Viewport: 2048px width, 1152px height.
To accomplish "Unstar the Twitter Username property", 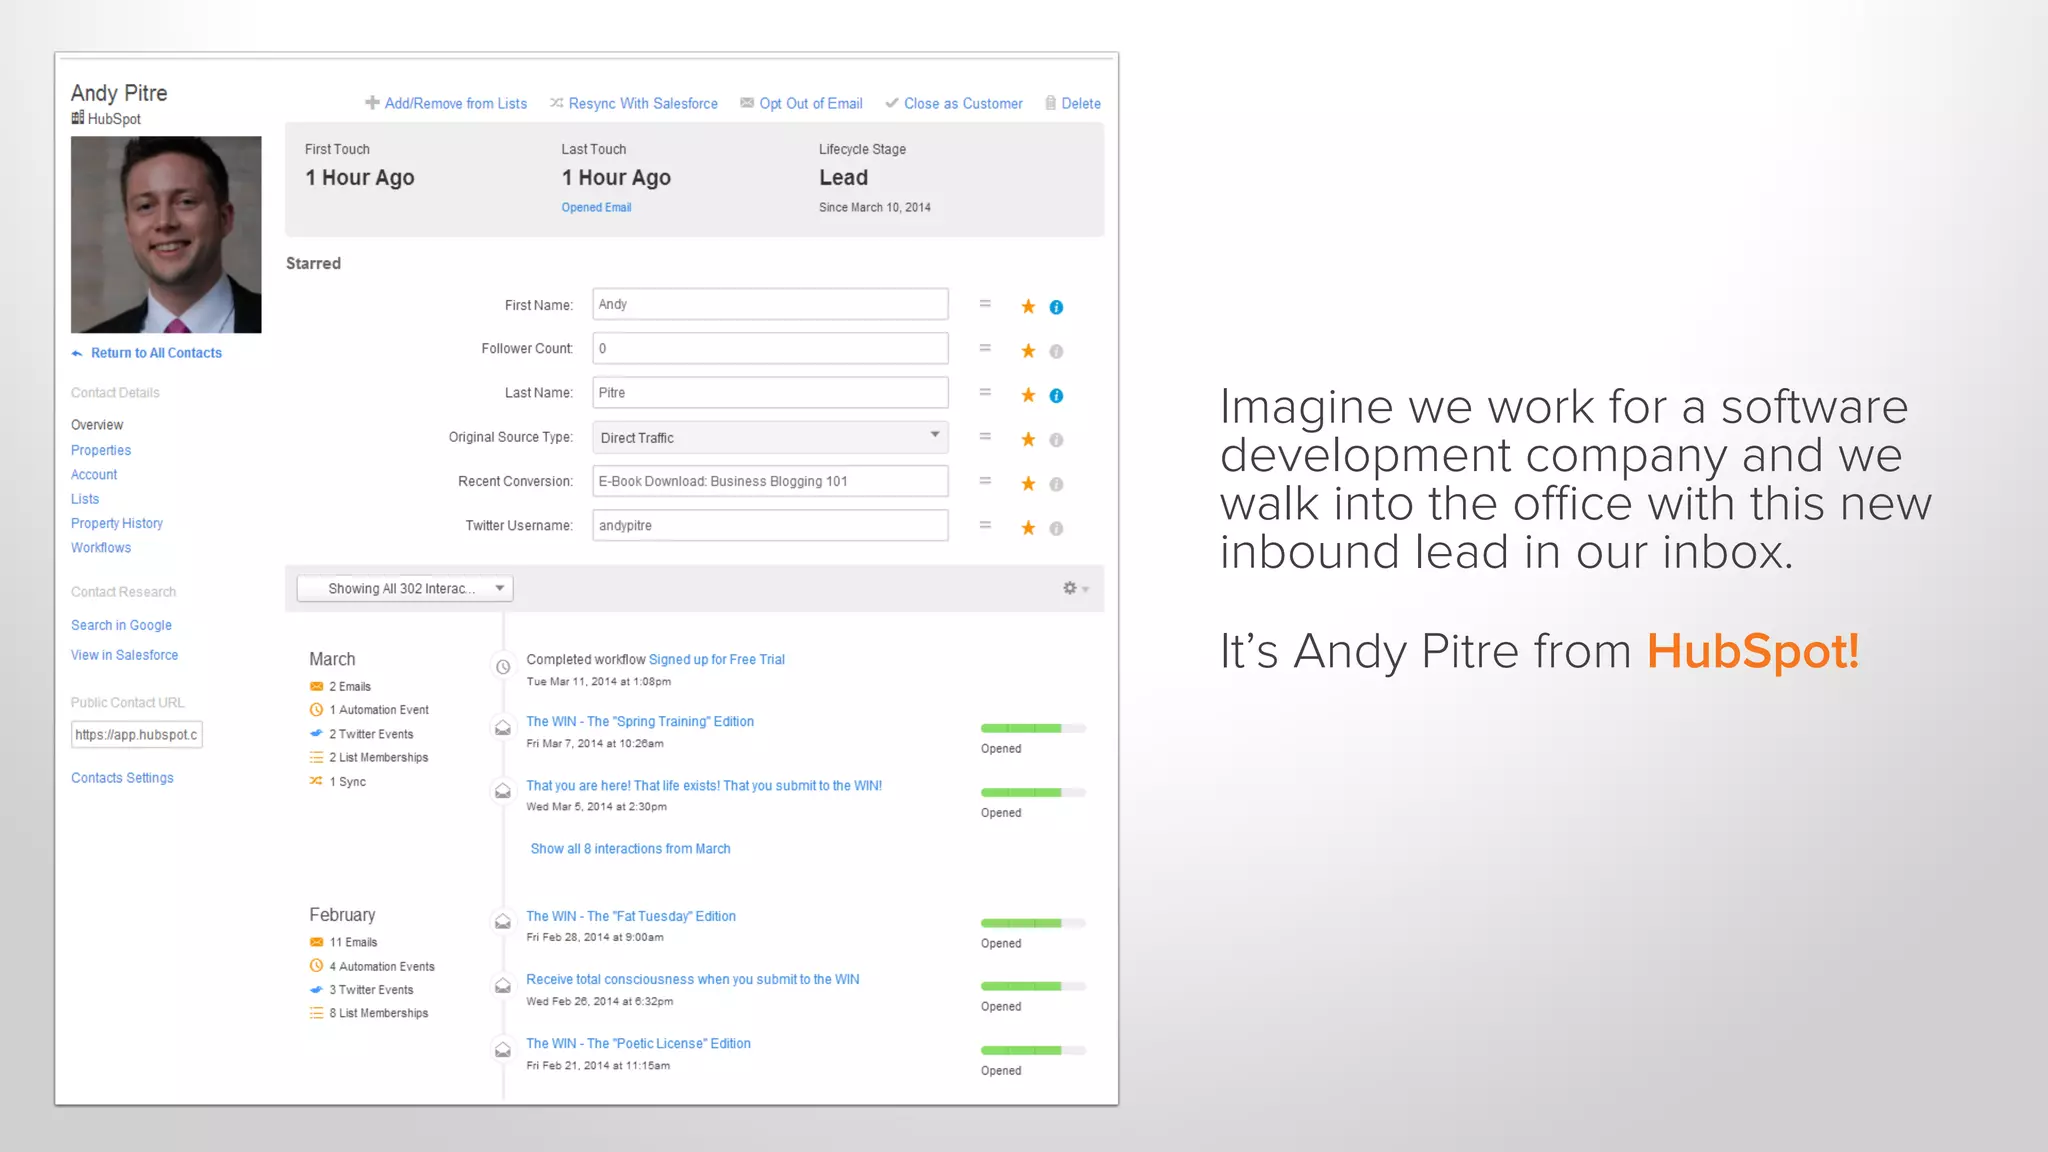I will (1028, 527).
